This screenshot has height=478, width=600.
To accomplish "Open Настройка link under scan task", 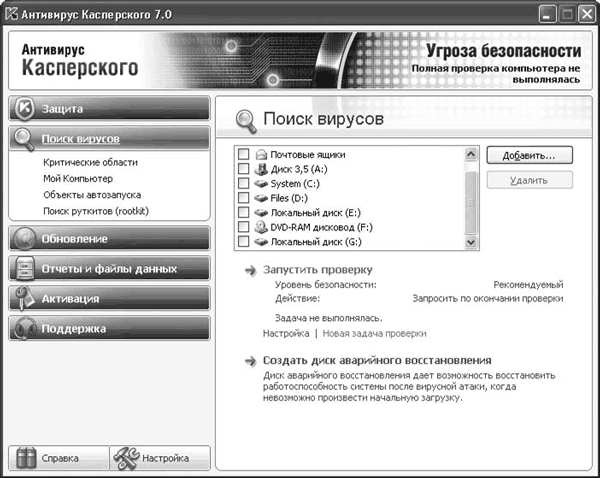I will [x=286, y=334].
